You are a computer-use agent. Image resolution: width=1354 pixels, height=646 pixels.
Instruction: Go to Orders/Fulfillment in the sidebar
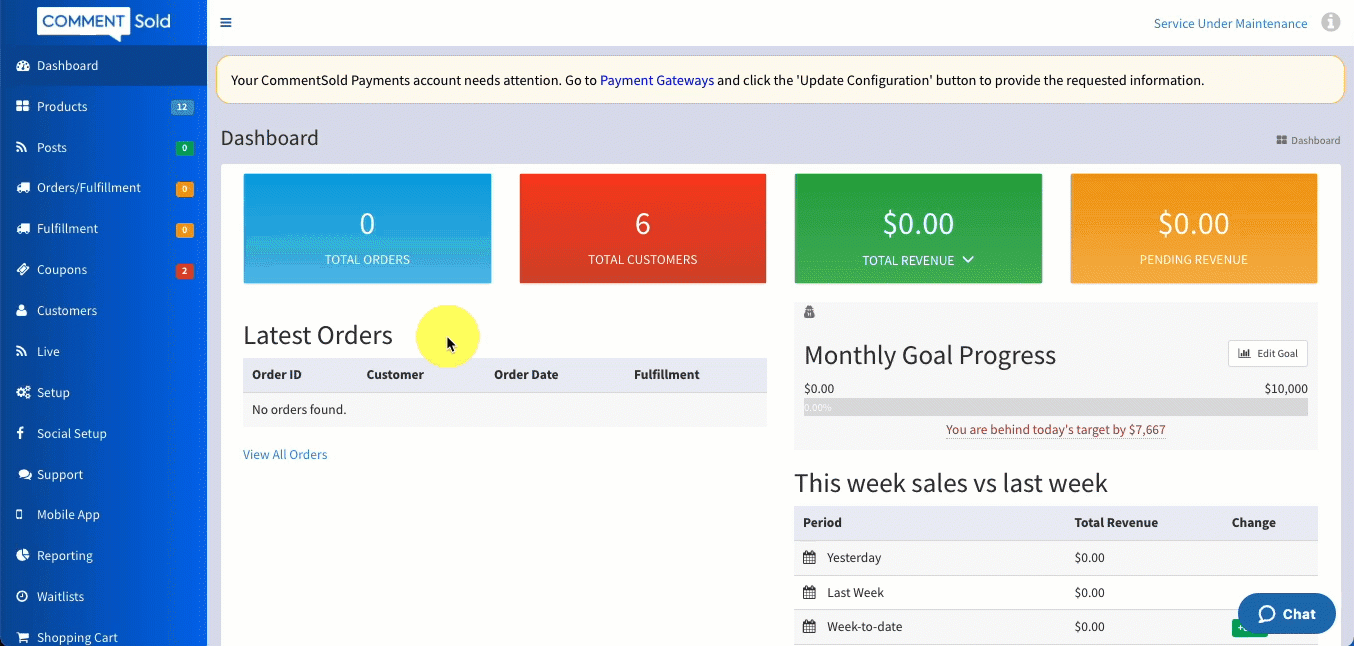(104, 188)
